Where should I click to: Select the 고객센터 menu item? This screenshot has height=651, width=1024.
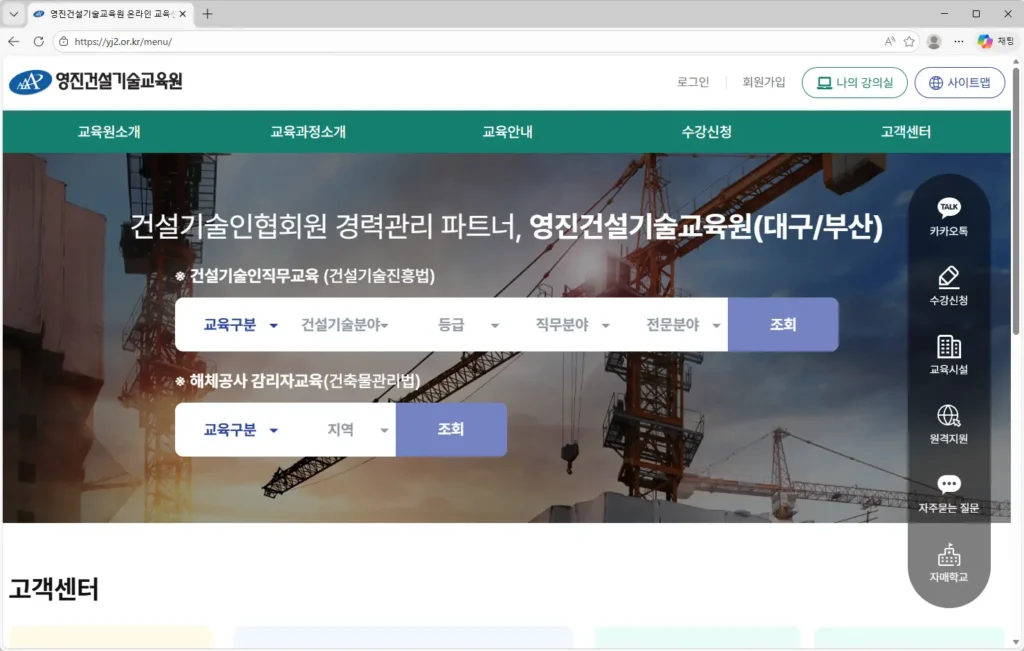tap(905, 132)
